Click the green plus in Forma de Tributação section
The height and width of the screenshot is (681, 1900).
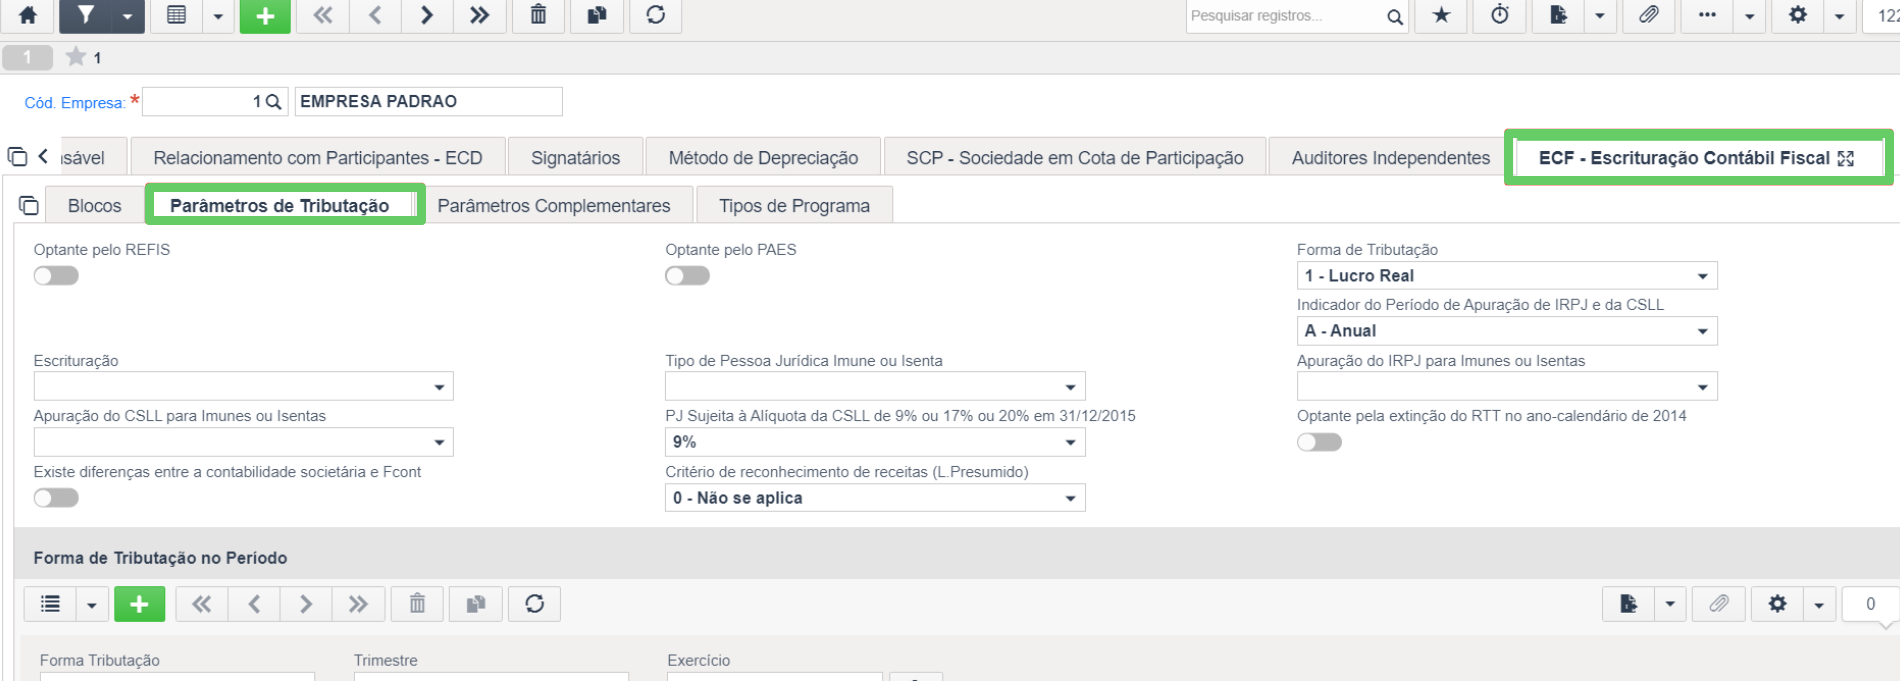click(x=139, y=604)
